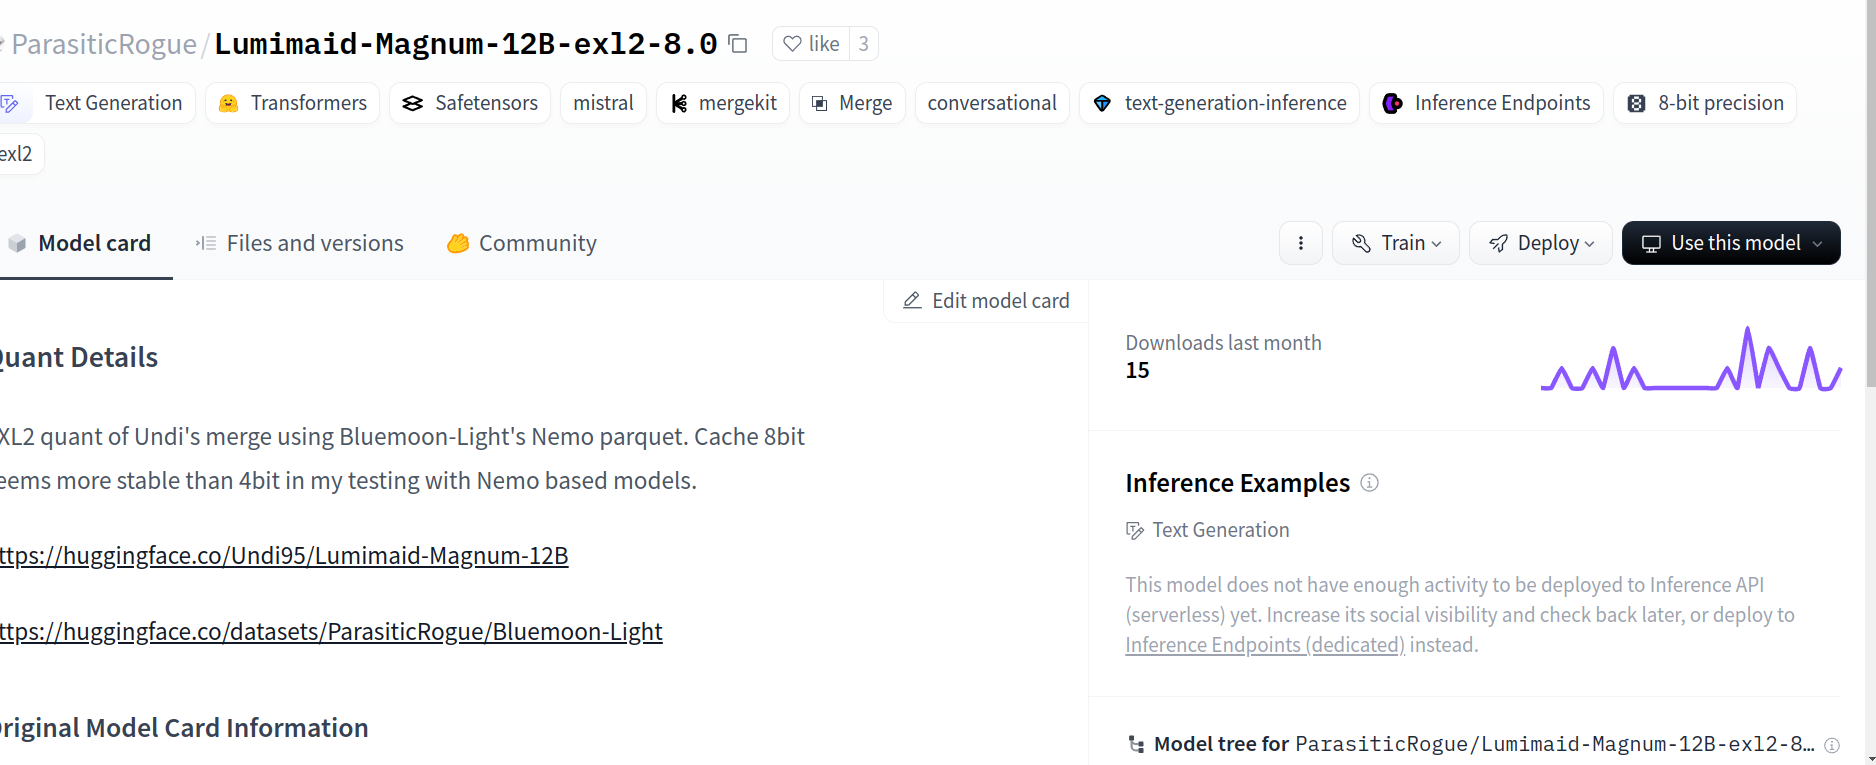Click the downloads last month sparkline chart
Image resolution: width=1876 pixels, height=765 pixels.
pyautogui.click(x=1691, y=358)
